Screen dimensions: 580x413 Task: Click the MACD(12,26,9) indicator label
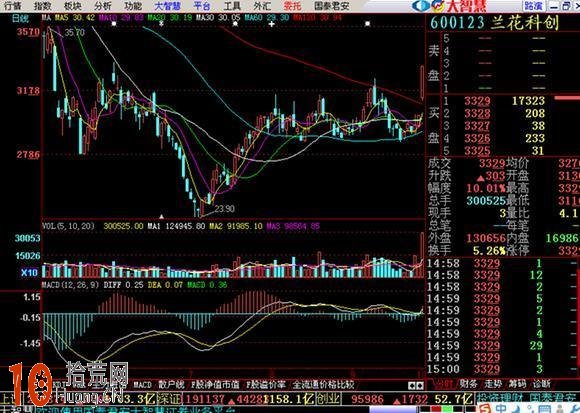pos(70,285)
